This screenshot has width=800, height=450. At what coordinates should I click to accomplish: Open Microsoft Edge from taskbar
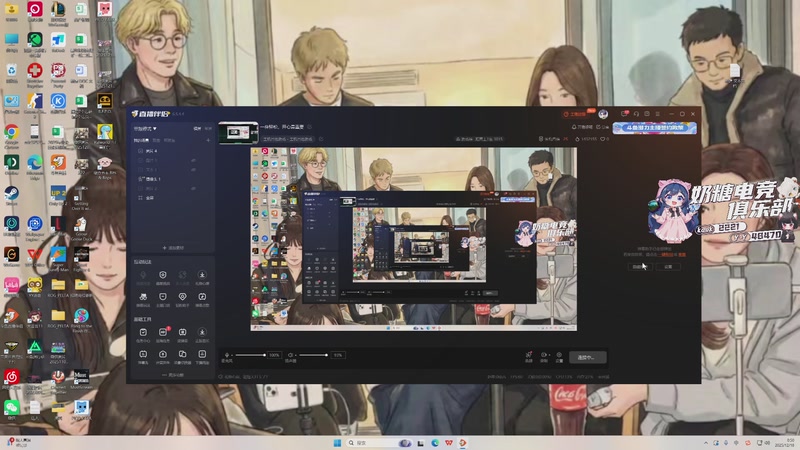click(x=435, y=443)
